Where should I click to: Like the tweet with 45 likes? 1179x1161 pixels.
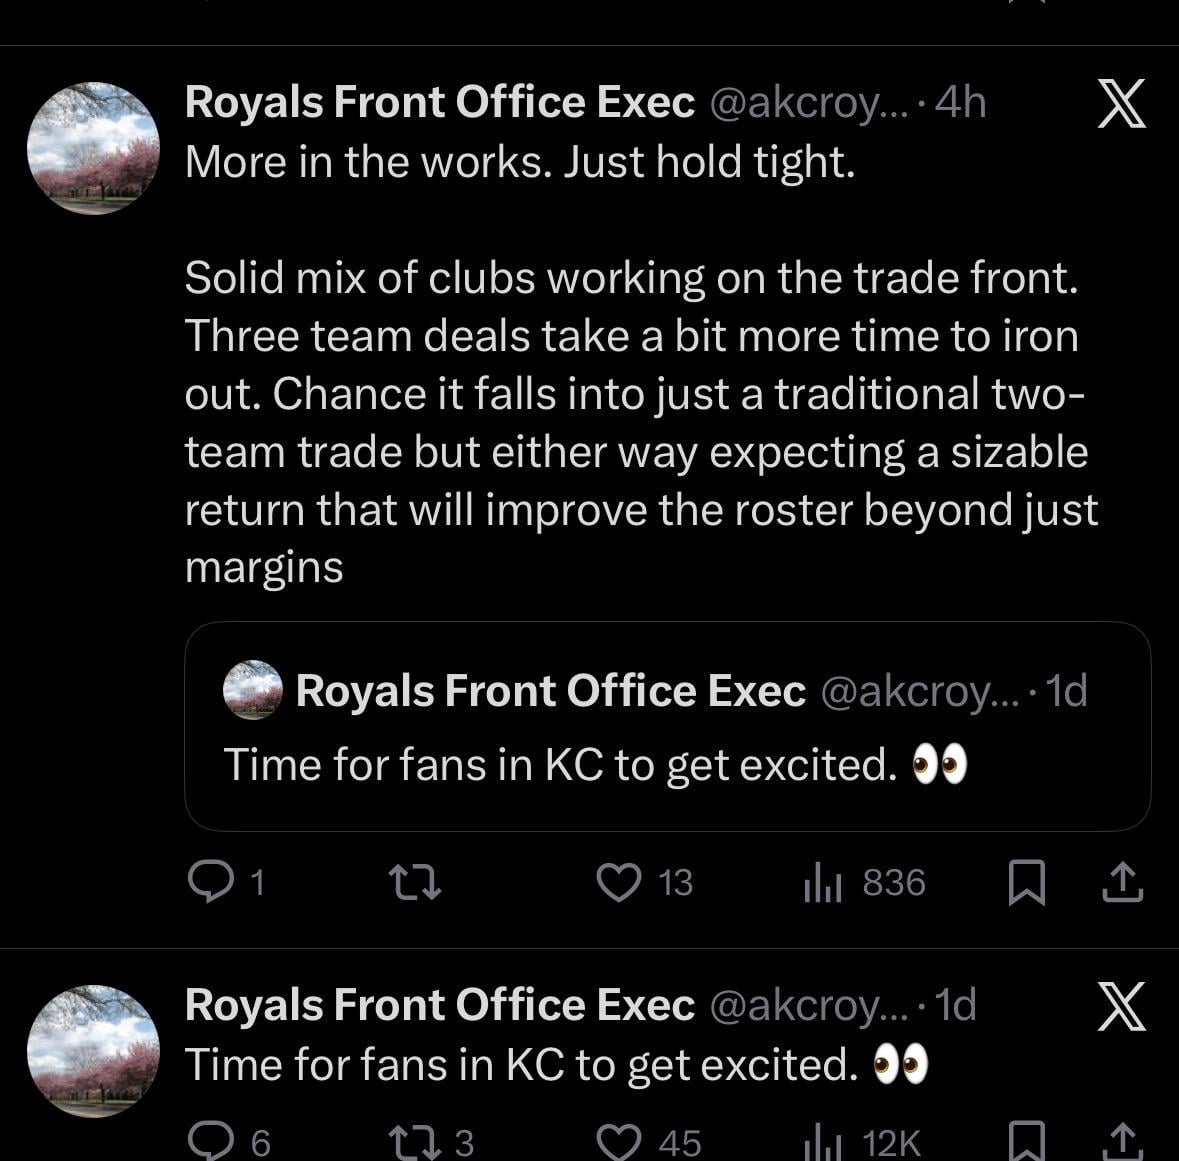[x=619, y=1141]
